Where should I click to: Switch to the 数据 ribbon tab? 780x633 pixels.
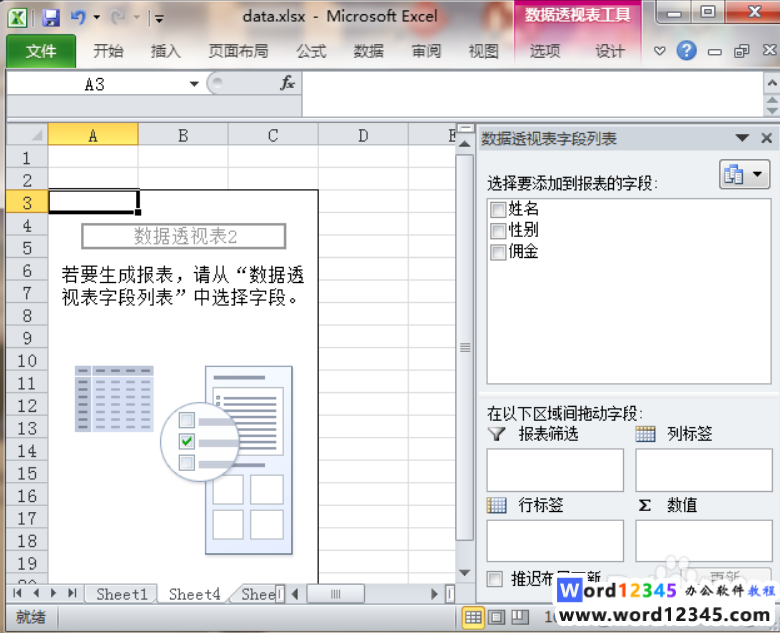(369, 51)
